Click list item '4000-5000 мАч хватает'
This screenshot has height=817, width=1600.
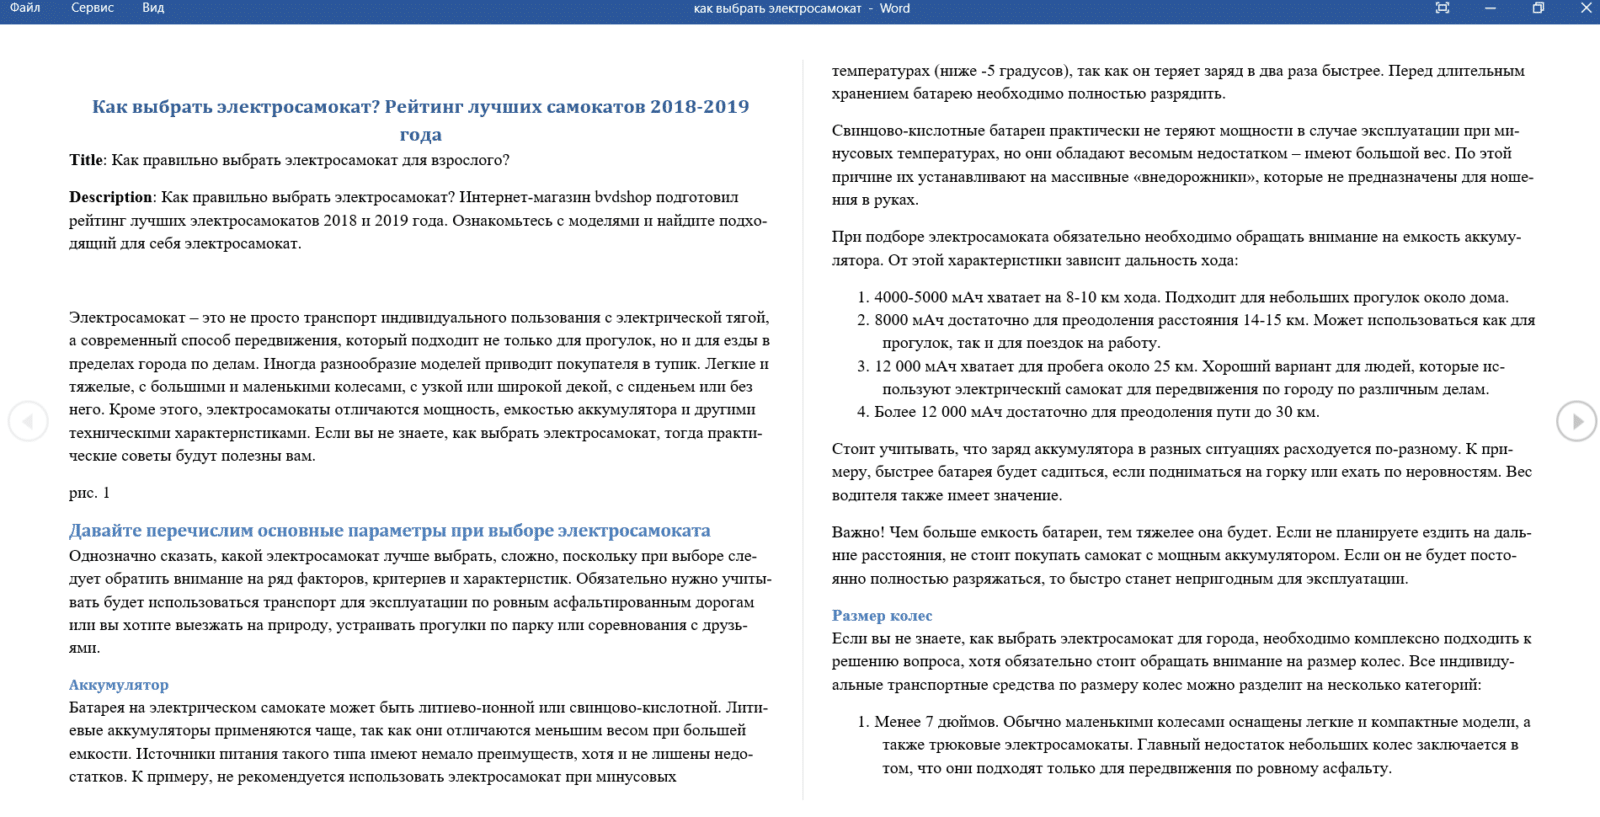pyautogui.click(x=1183, y=297)
